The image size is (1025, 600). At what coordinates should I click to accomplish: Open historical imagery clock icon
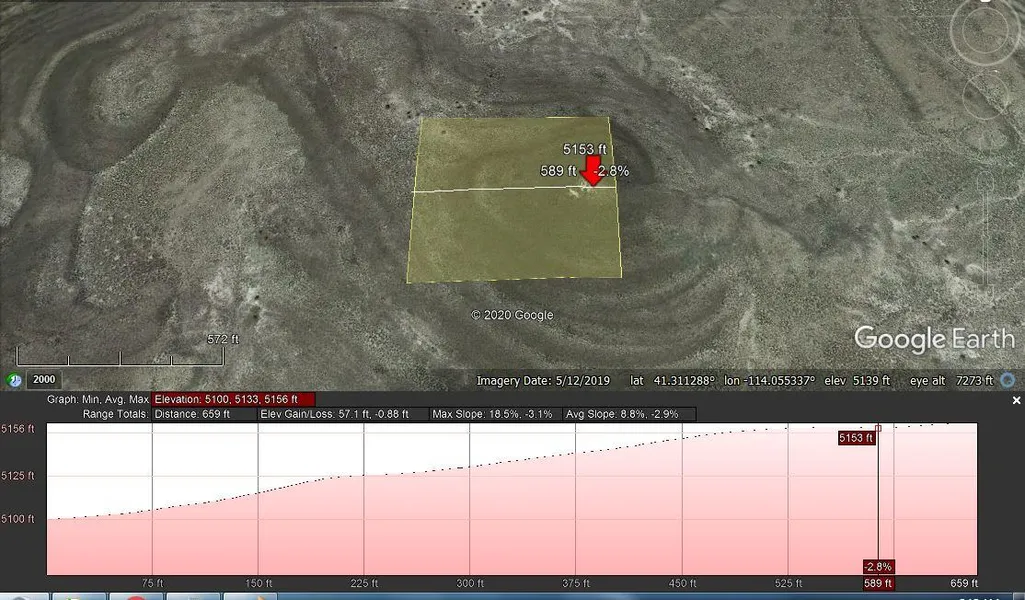click(x=15, y=380)
